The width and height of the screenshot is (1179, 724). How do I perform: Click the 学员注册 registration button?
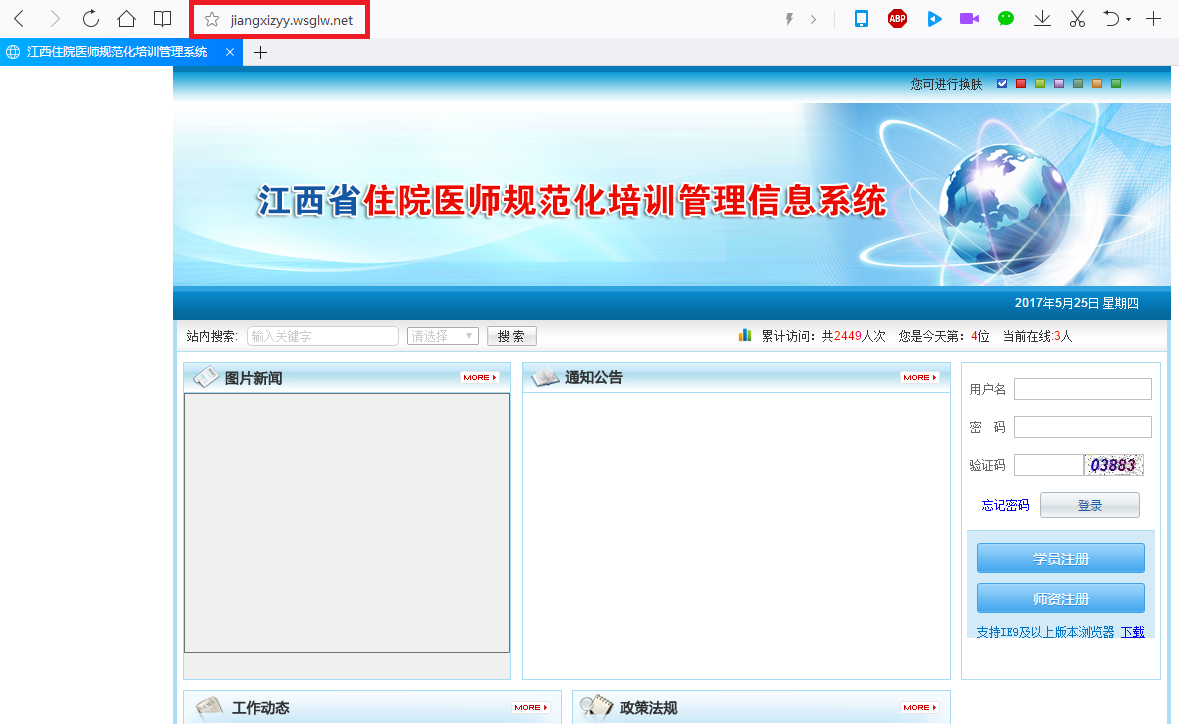[x=1060, y=559]
